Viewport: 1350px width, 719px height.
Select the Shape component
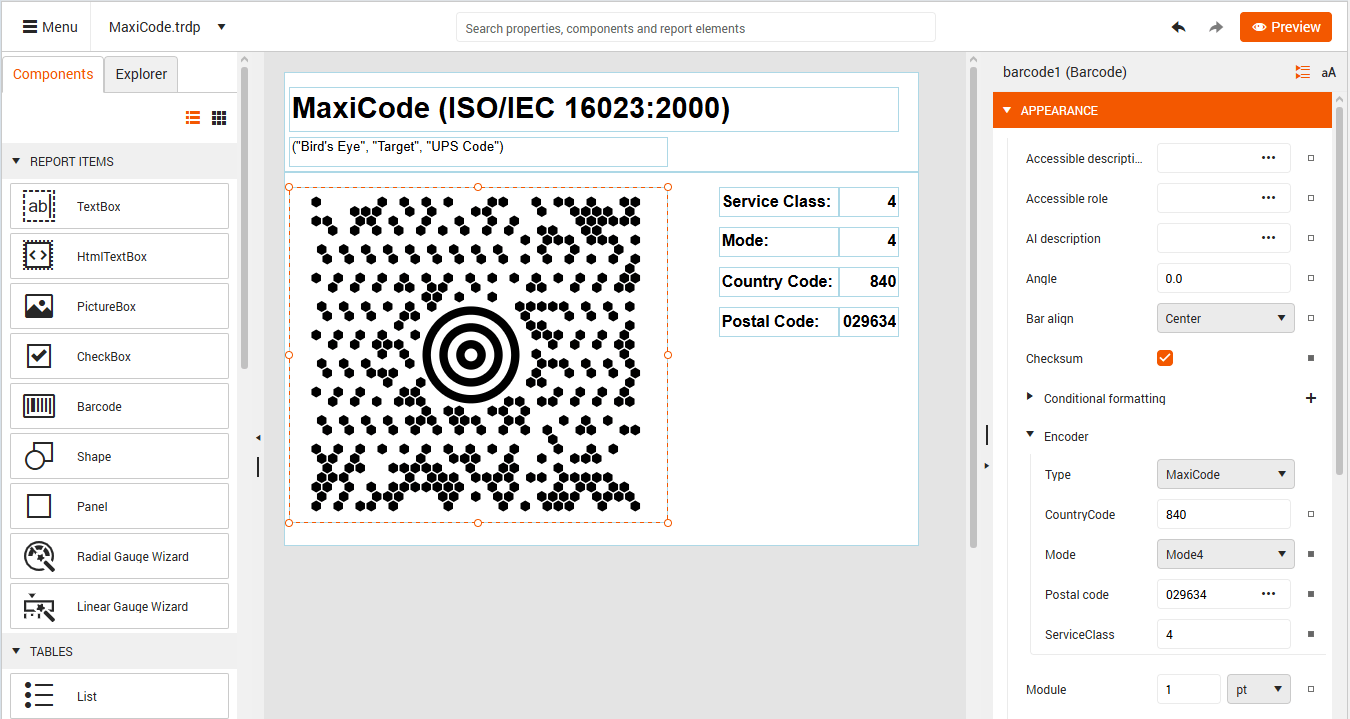(x=119, y=456)
